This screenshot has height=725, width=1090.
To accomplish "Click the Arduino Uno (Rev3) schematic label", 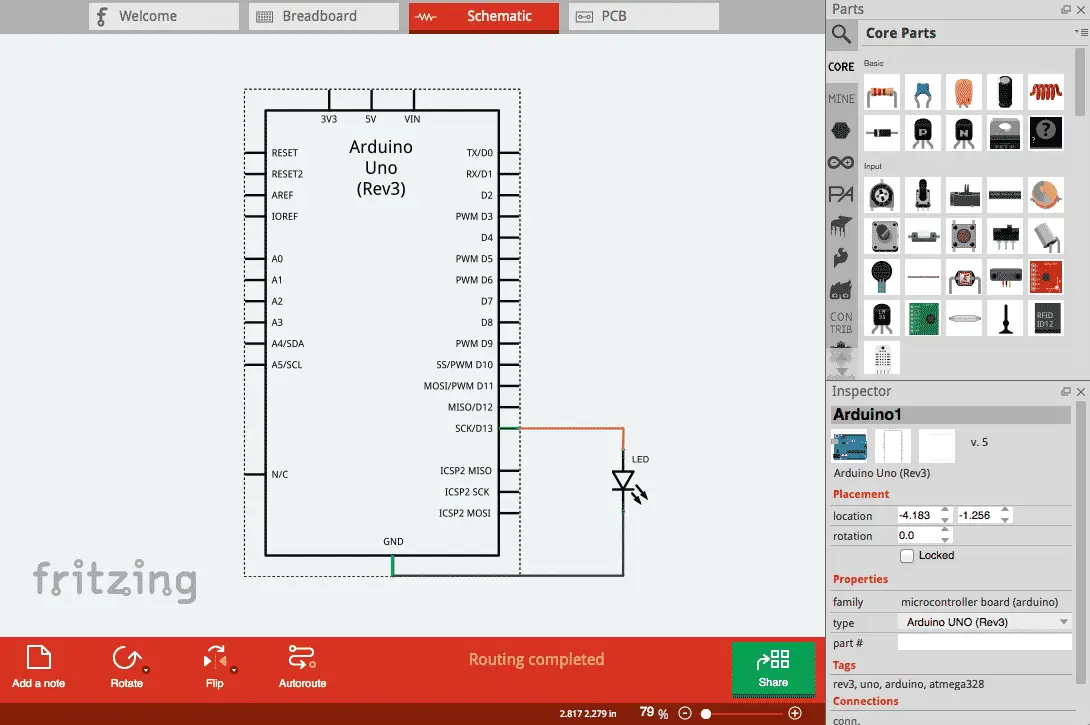I will click(x=381, y=168).
